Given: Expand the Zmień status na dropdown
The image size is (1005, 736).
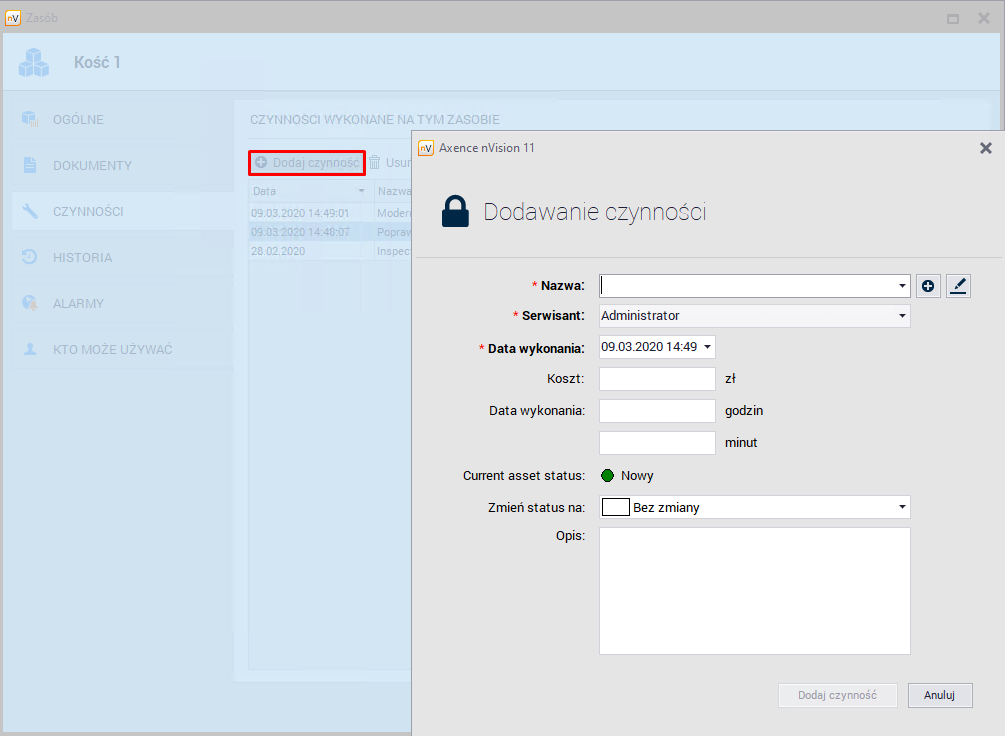Looking at the screenshot, I should point(902,507).
